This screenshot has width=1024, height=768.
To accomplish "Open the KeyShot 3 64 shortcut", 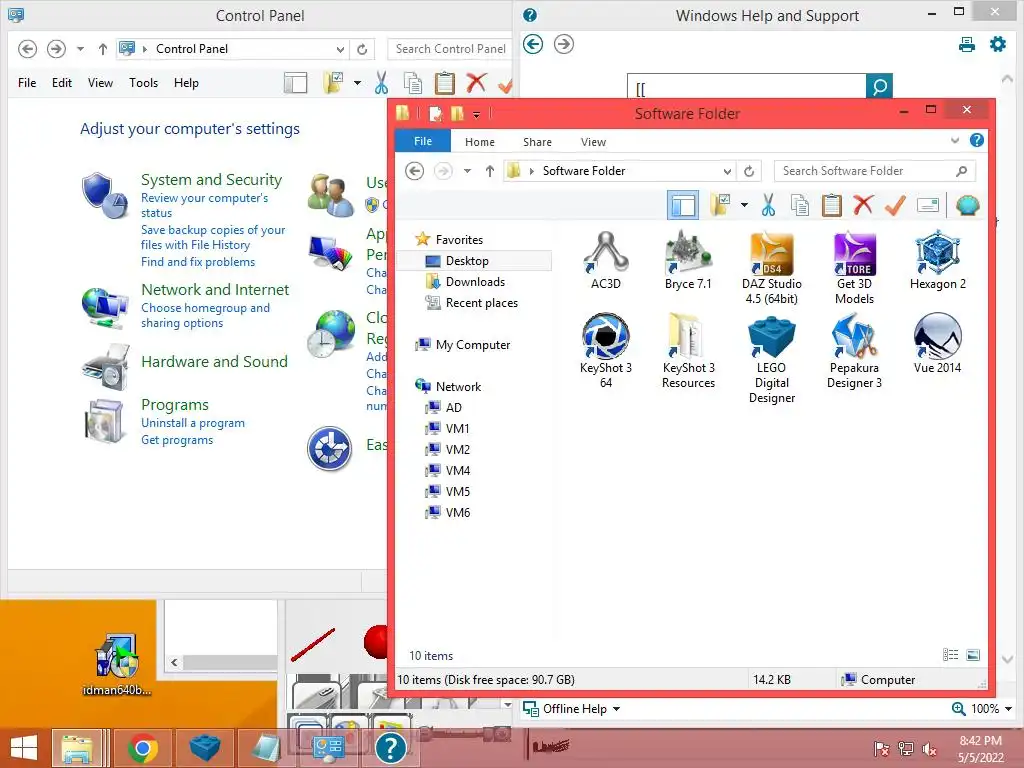I will point(606,351).
